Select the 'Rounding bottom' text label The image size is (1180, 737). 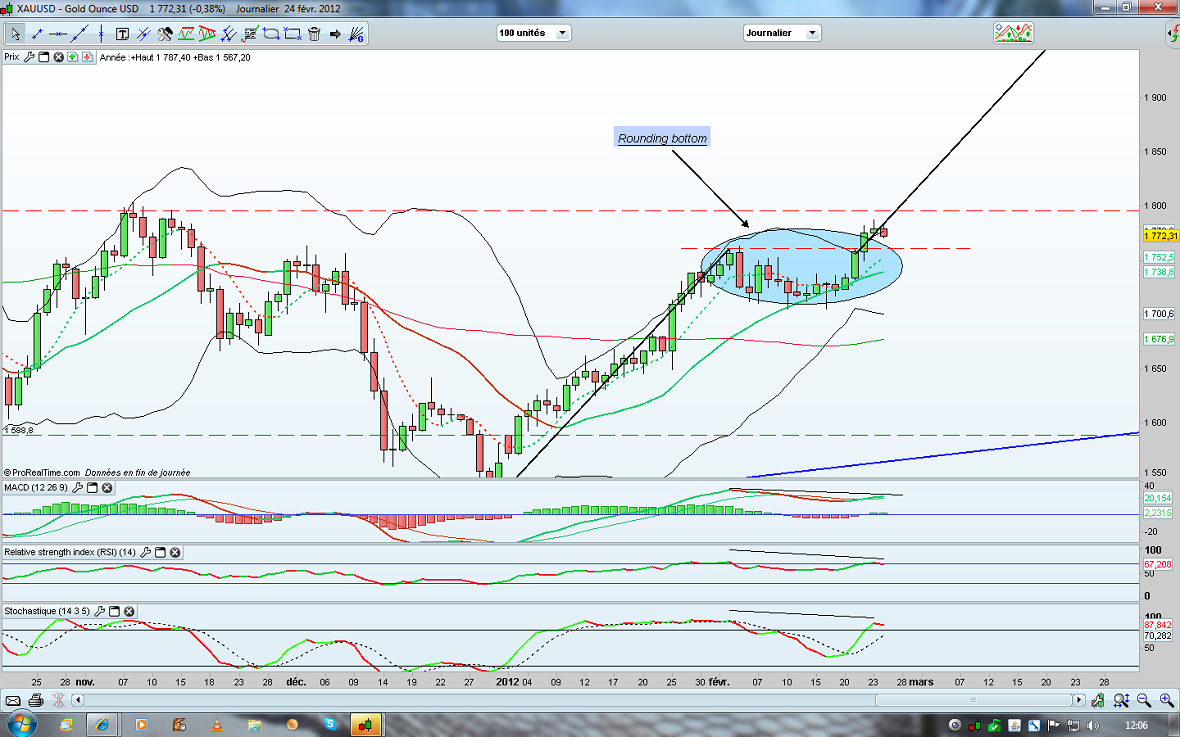pyautogui.click(x=662, y=139)
